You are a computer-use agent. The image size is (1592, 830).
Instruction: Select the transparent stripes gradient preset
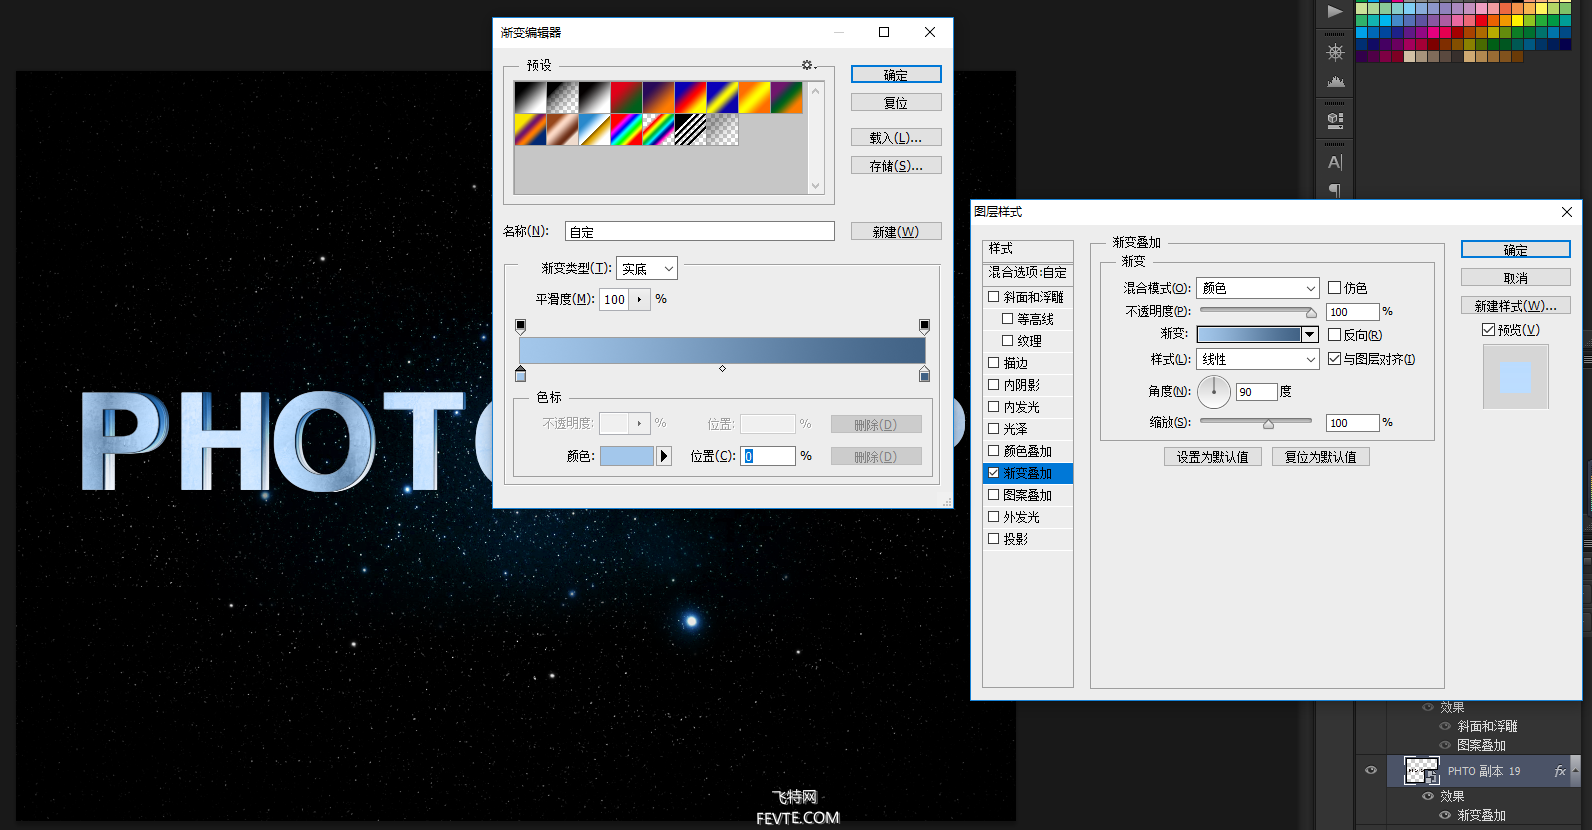coord(690,130)
